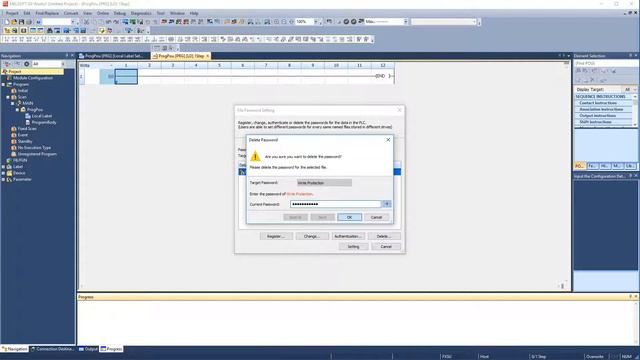Select the Standby program folder
Screen dimensions: 640x360
point(25,141)
